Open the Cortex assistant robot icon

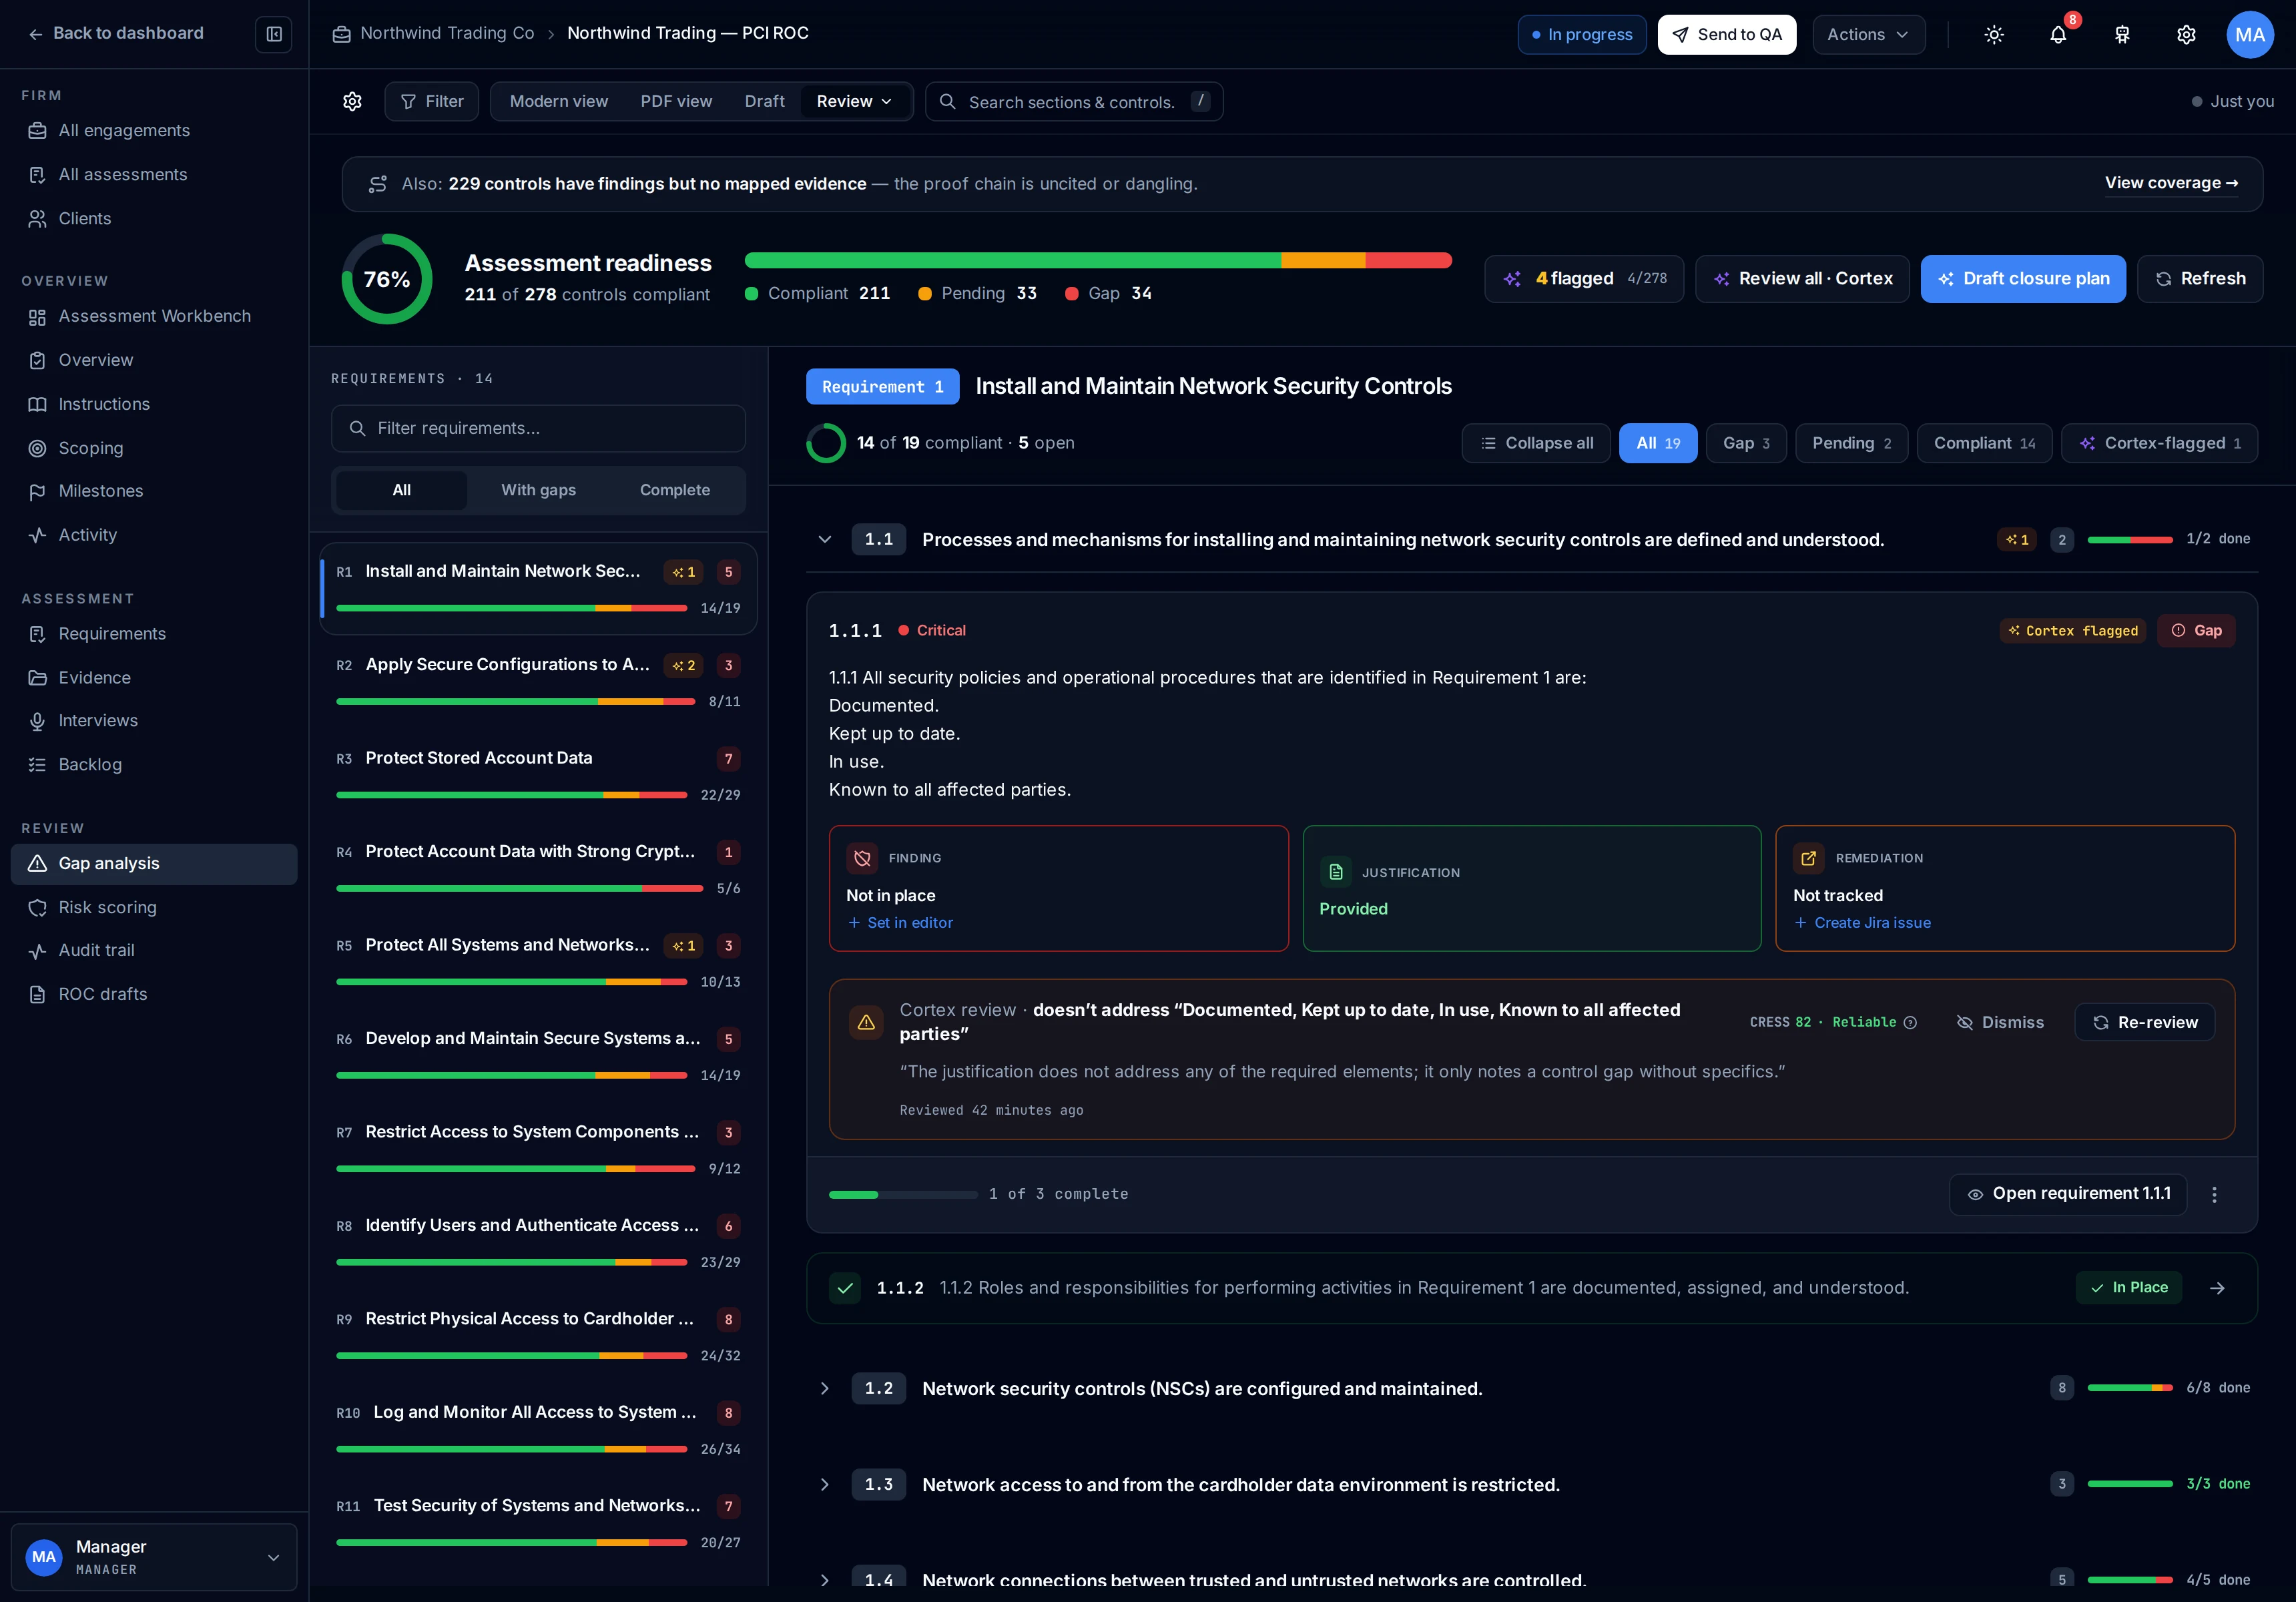coord(2122,35)
